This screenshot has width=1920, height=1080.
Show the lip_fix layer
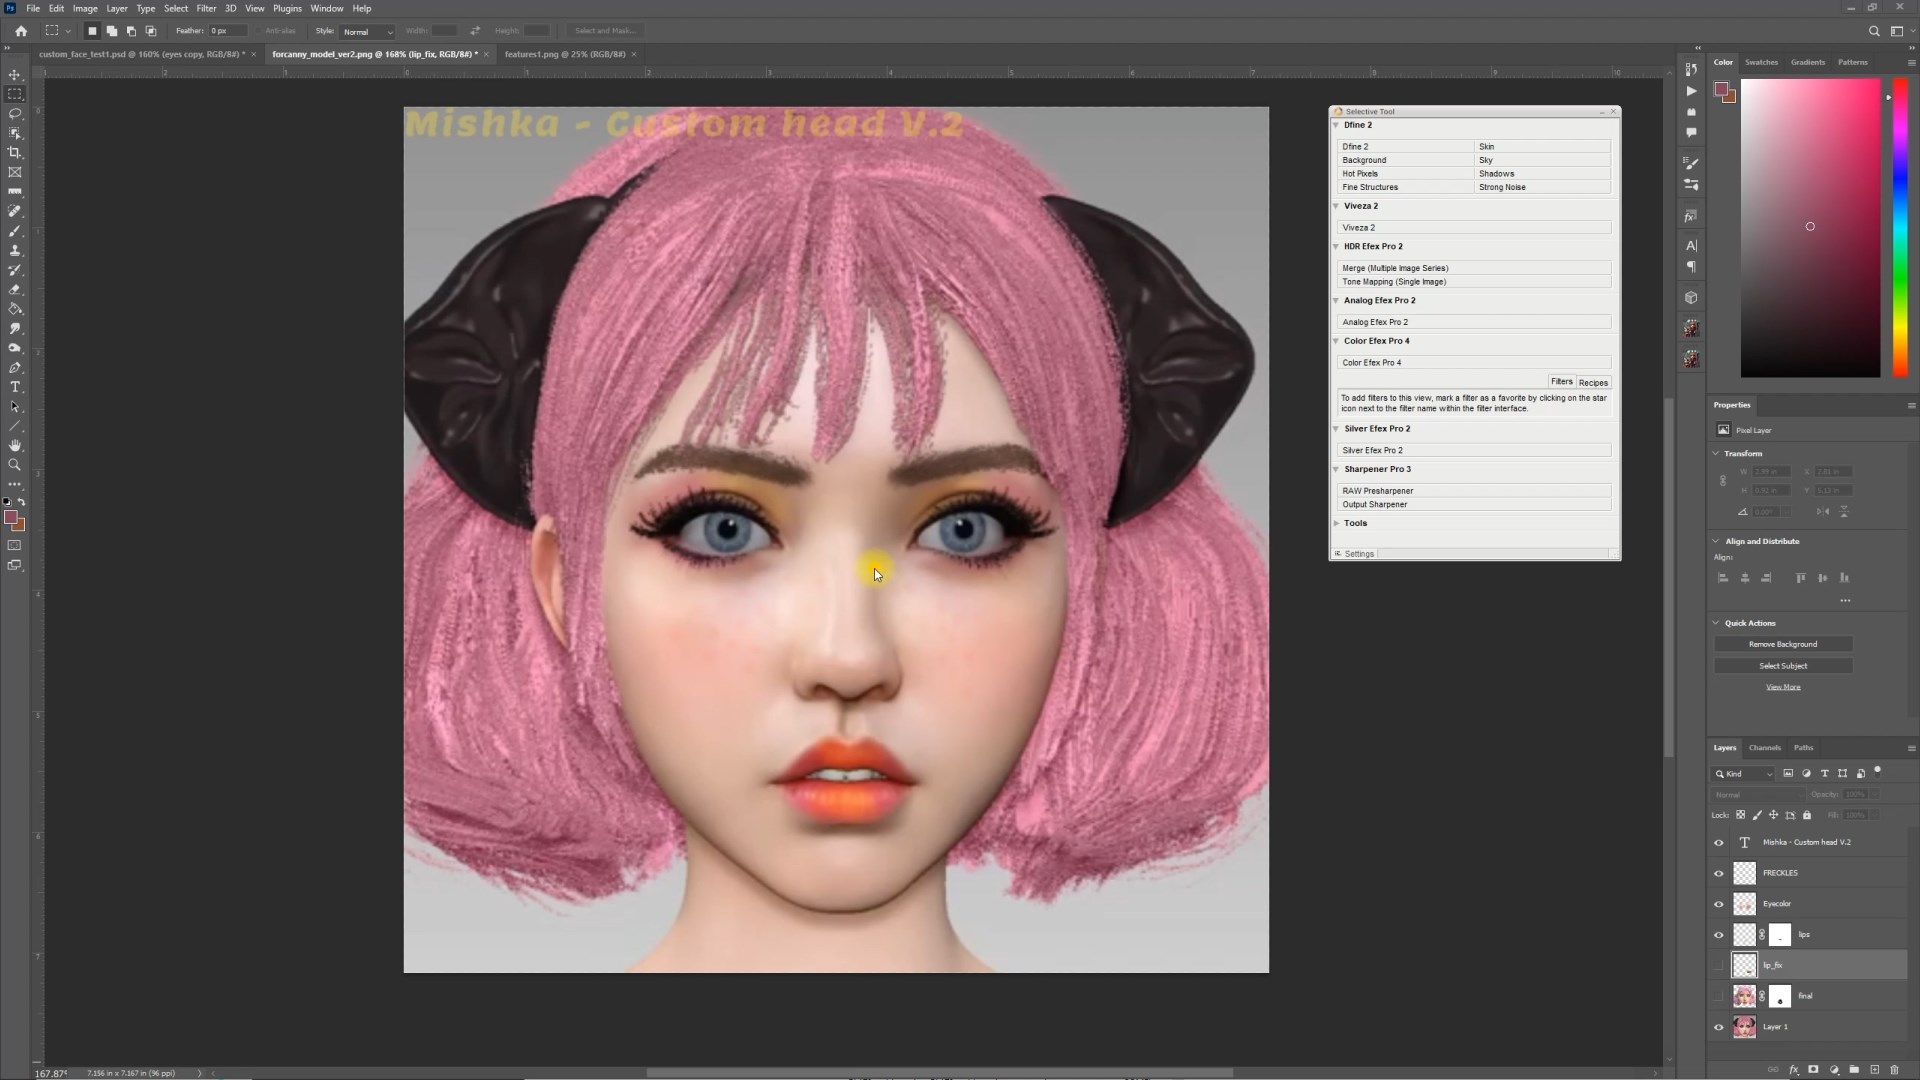(x=1719, y=965)
